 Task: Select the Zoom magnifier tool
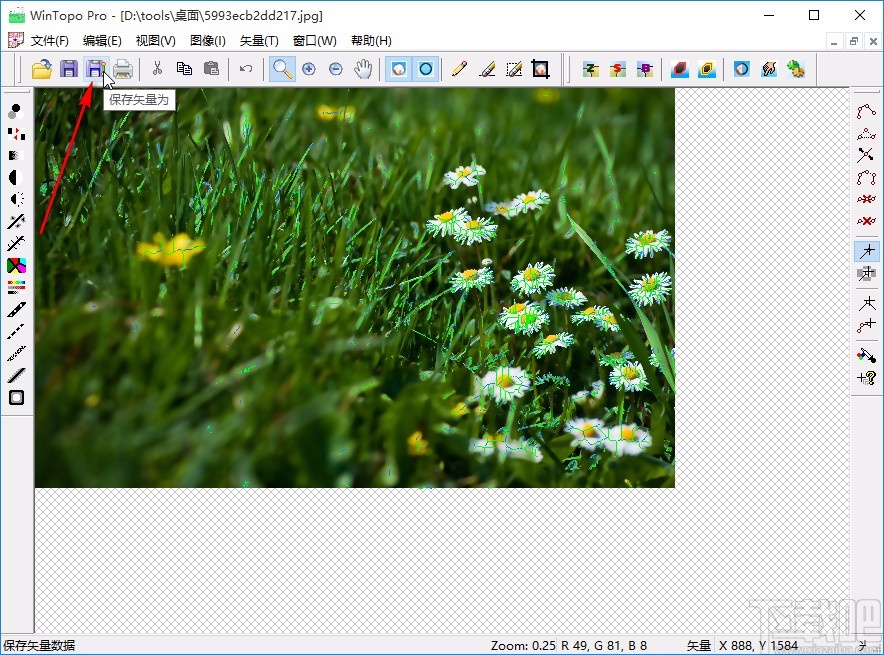[283, 69]
